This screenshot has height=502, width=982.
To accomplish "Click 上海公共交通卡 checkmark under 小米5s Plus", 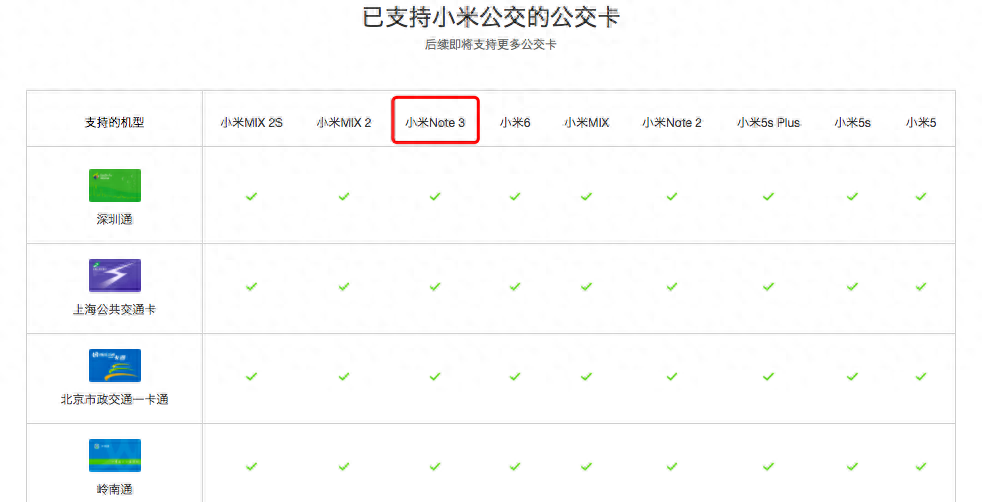I will coord(768,287).
